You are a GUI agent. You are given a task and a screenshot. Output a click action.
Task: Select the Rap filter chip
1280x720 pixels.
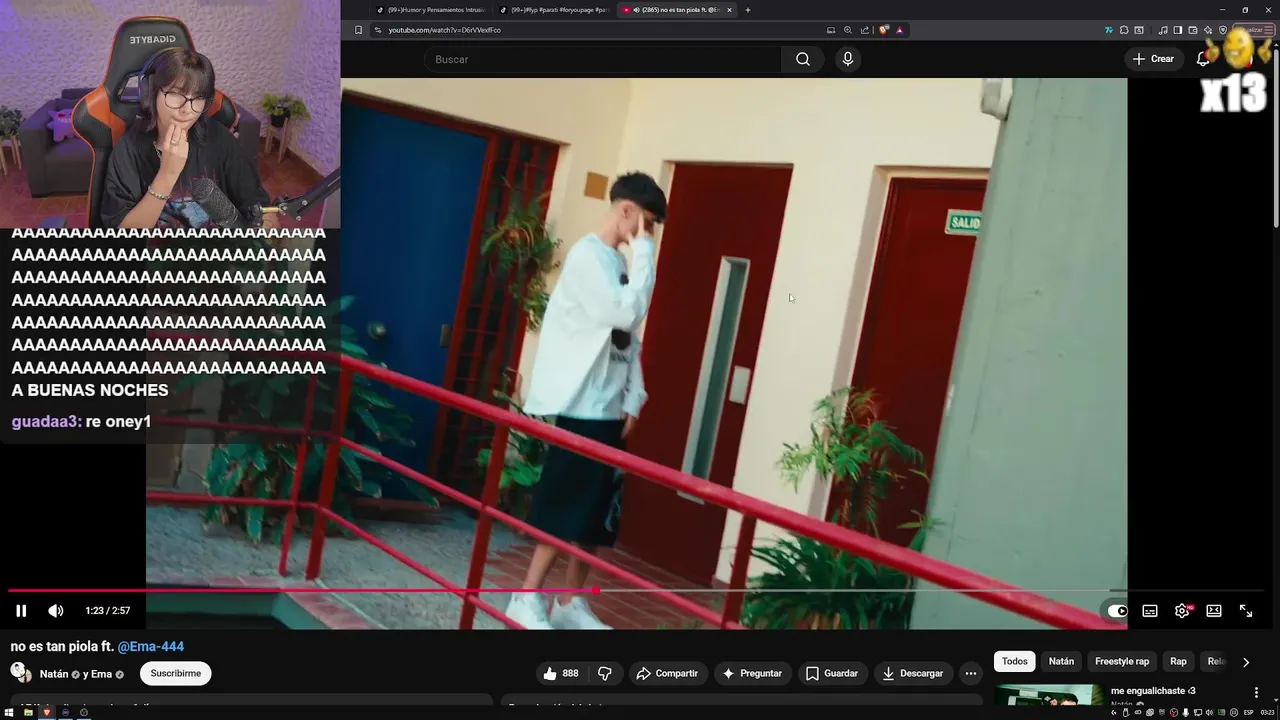[1178, 662]
